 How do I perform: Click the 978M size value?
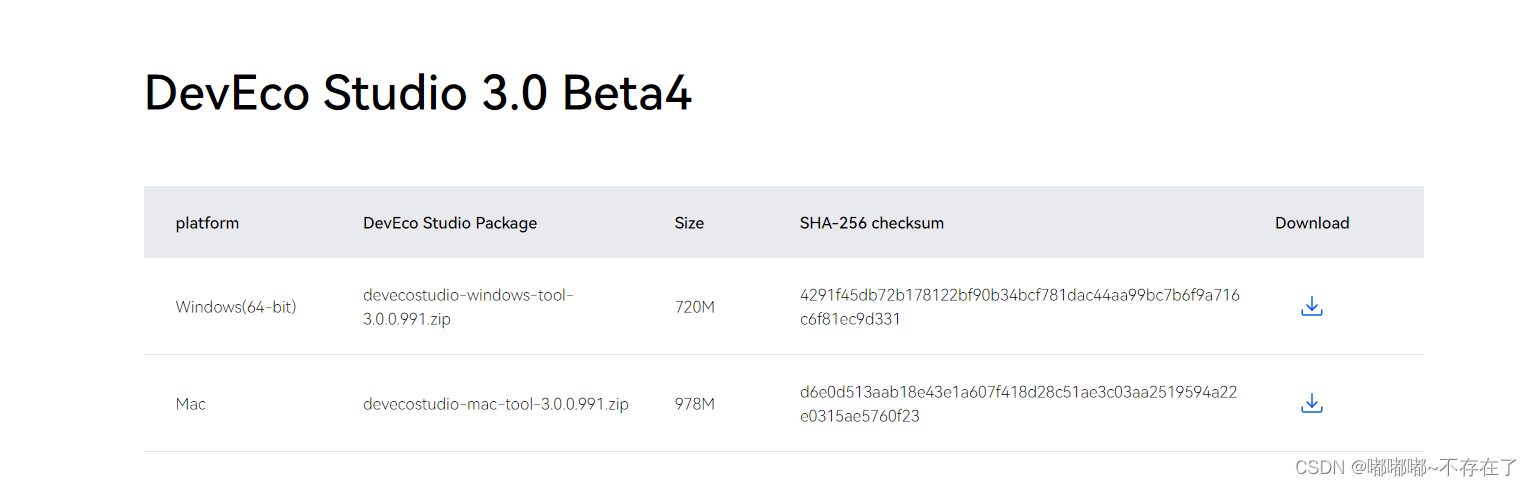tap(695, 404)
